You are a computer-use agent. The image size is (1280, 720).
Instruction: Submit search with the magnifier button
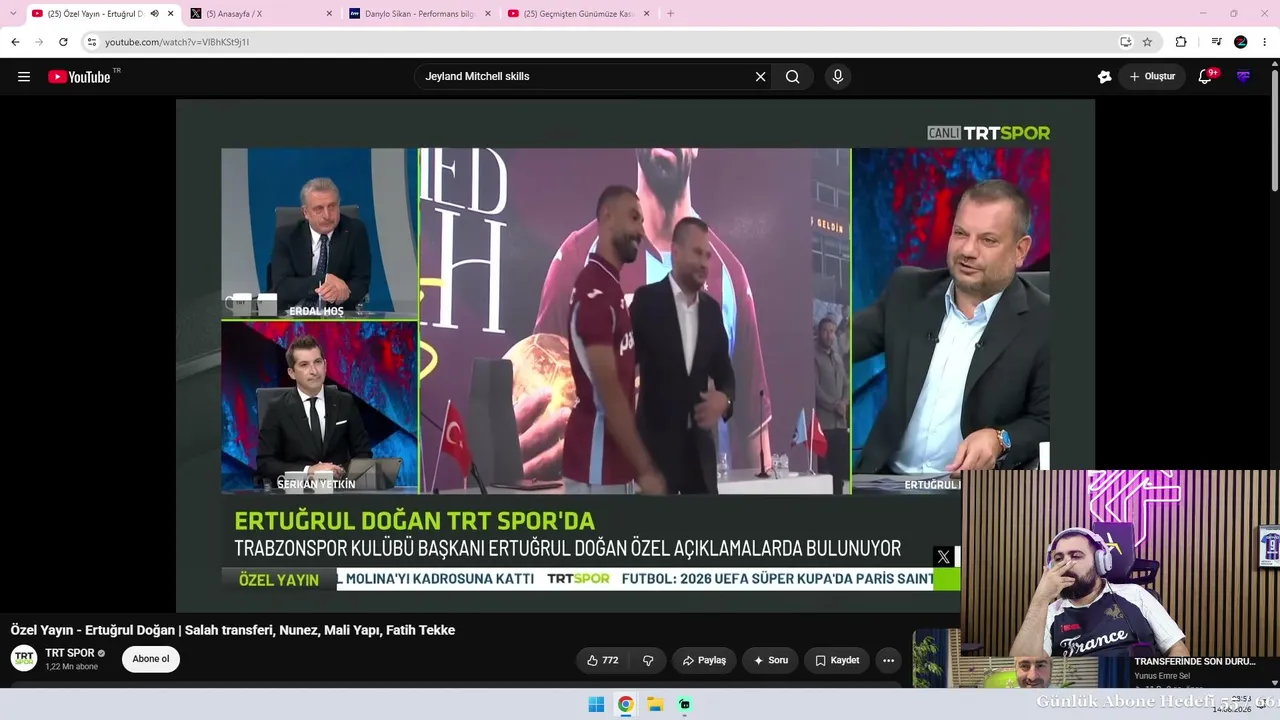[793, 77]
